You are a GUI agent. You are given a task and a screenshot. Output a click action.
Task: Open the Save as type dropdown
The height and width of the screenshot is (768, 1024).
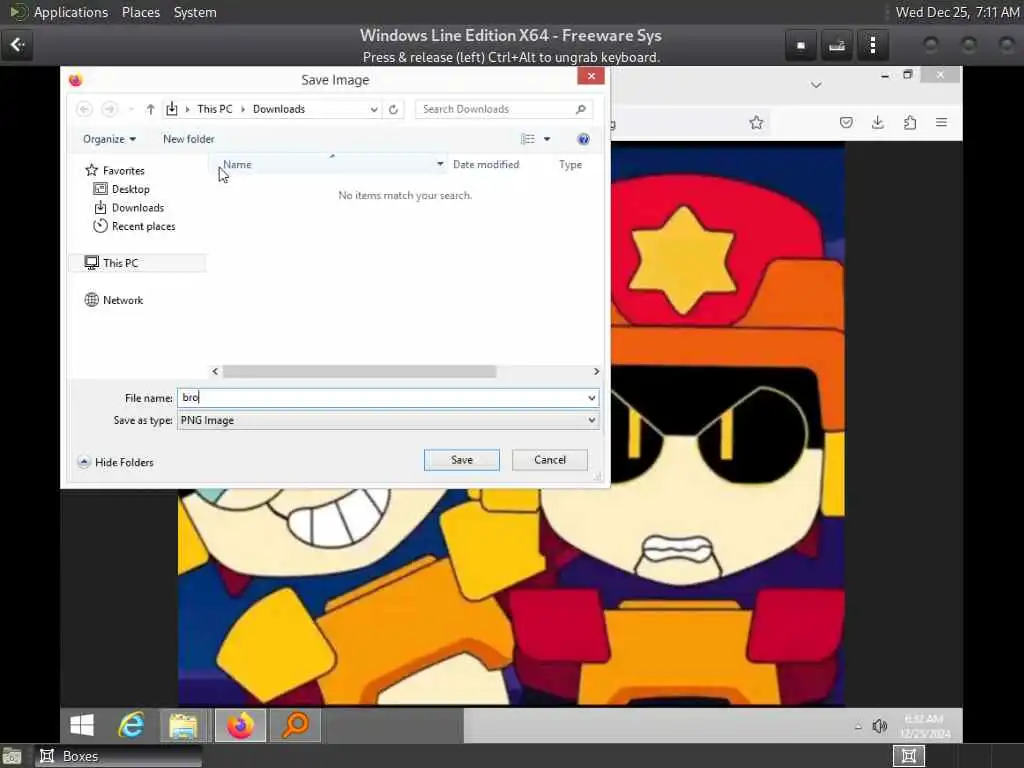coord(388,420)
